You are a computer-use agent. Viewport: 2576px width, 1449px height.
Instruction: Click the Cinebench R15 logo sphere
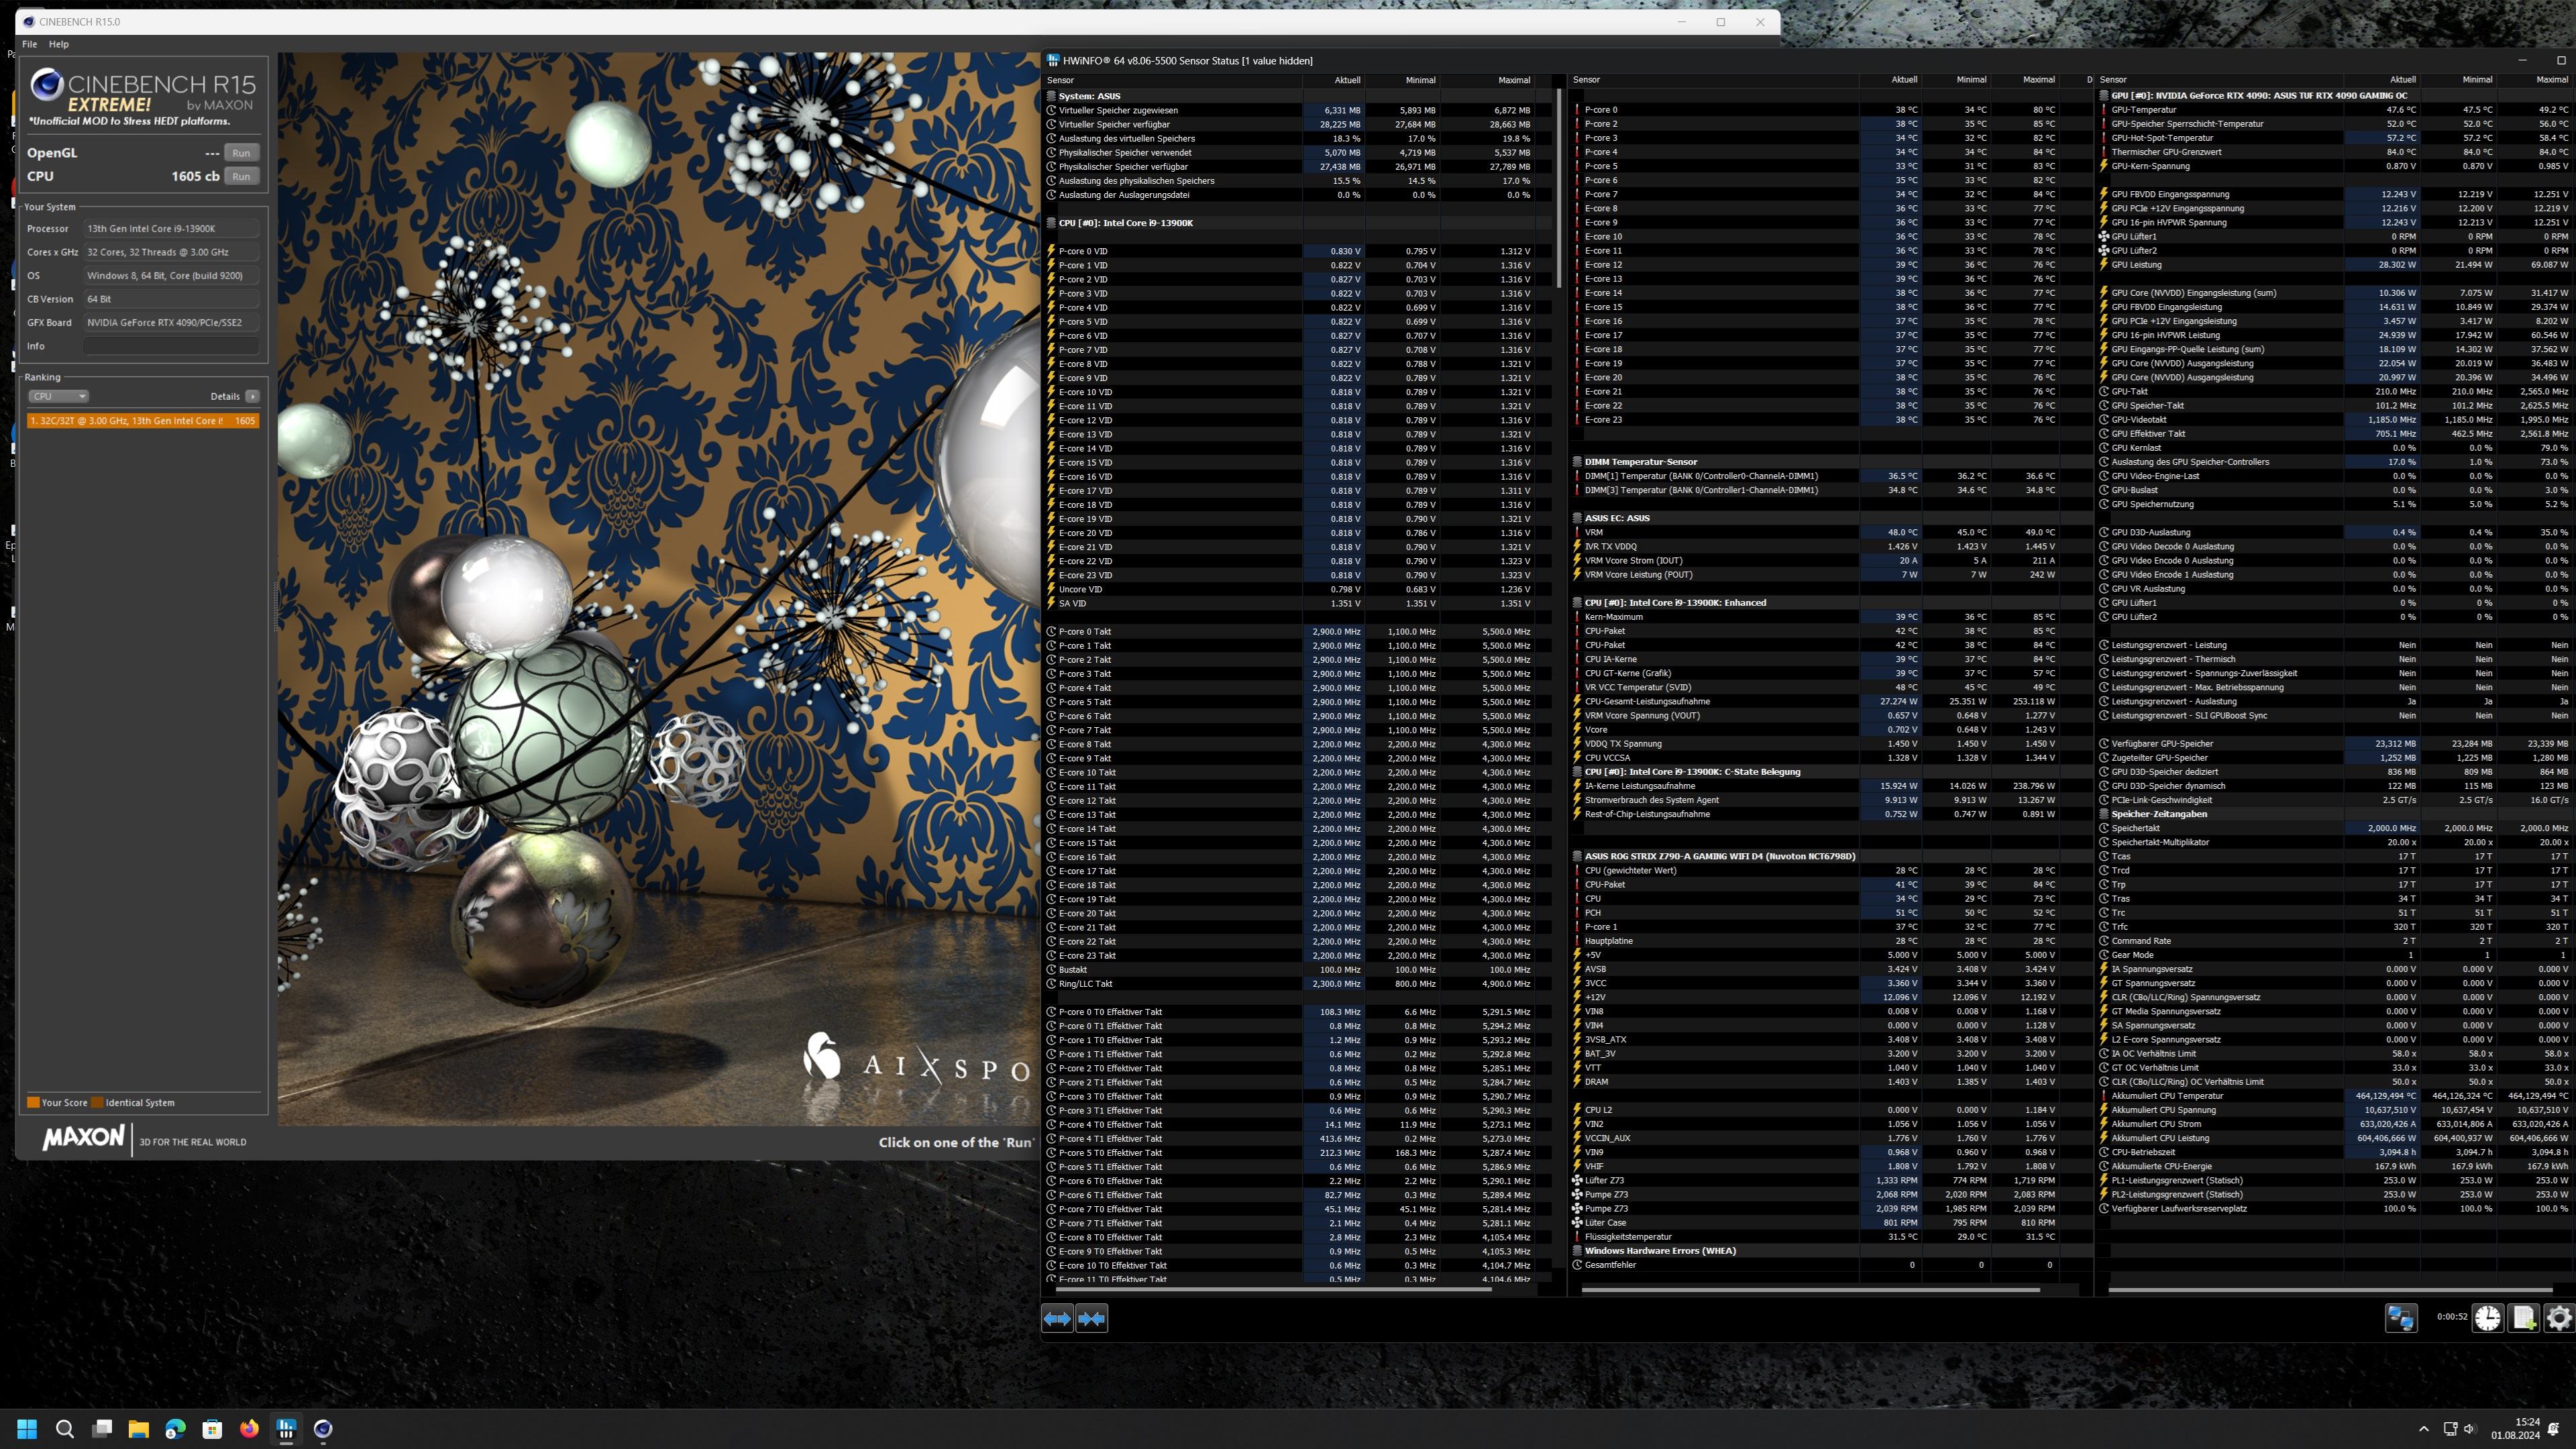point(46,85)
